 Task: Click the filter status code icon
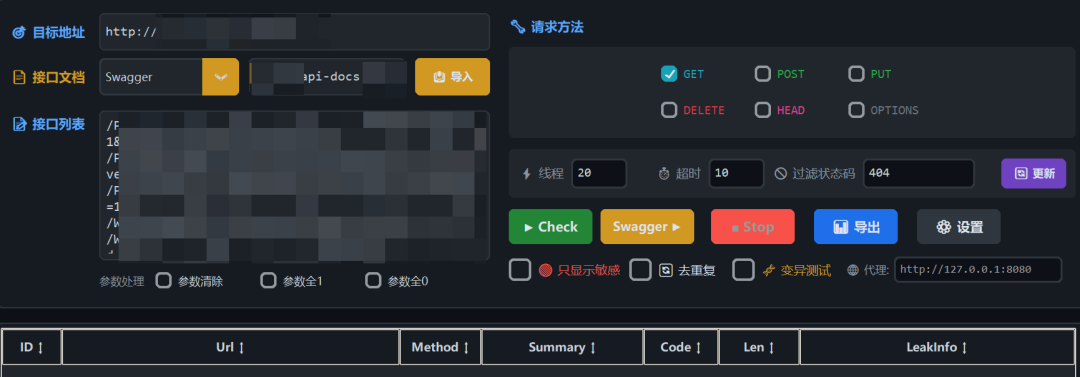780,174
